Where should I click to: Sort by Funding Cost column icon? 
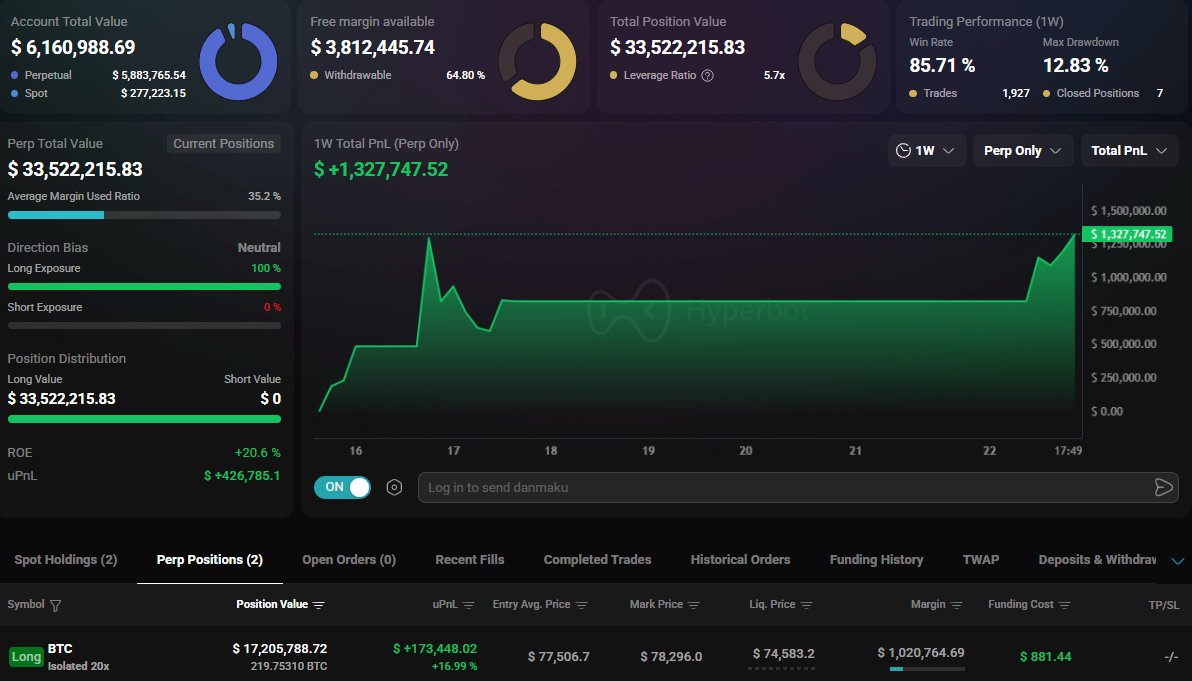[x=1064, y=605]
